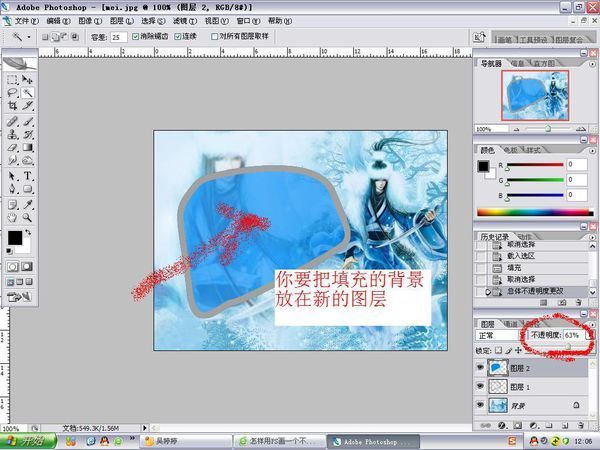
Task: Select the Hand tool
Action: pos(12,217)
